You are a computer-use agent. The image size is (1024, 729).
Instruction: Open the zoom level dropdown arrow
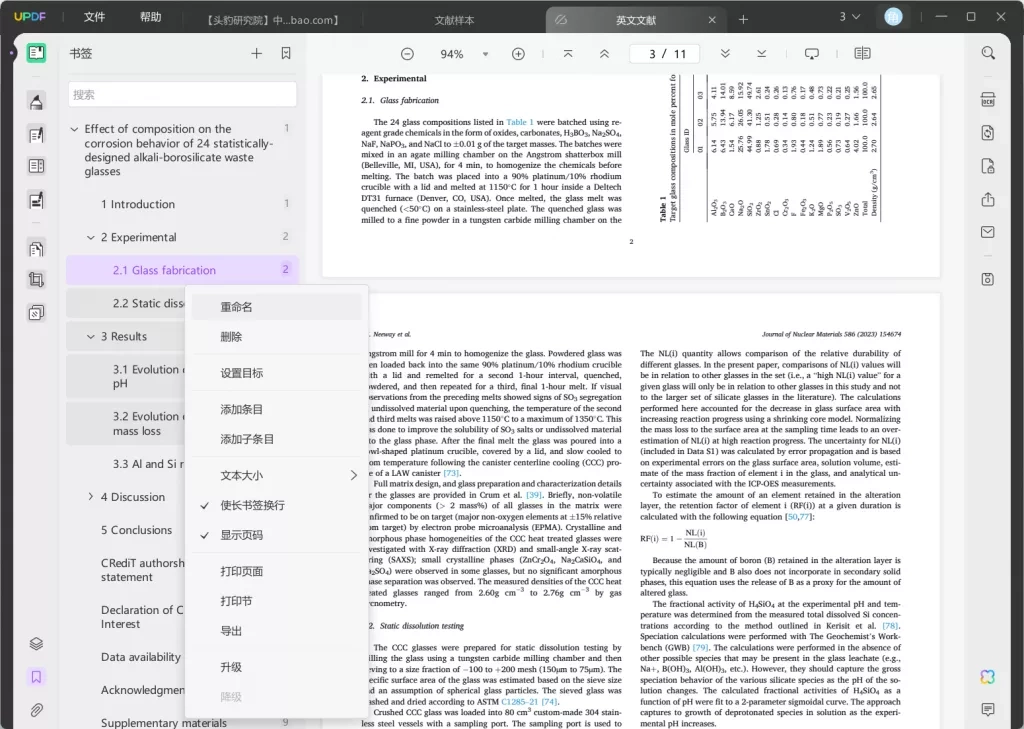pyautogui.click(x=485, y=54)
